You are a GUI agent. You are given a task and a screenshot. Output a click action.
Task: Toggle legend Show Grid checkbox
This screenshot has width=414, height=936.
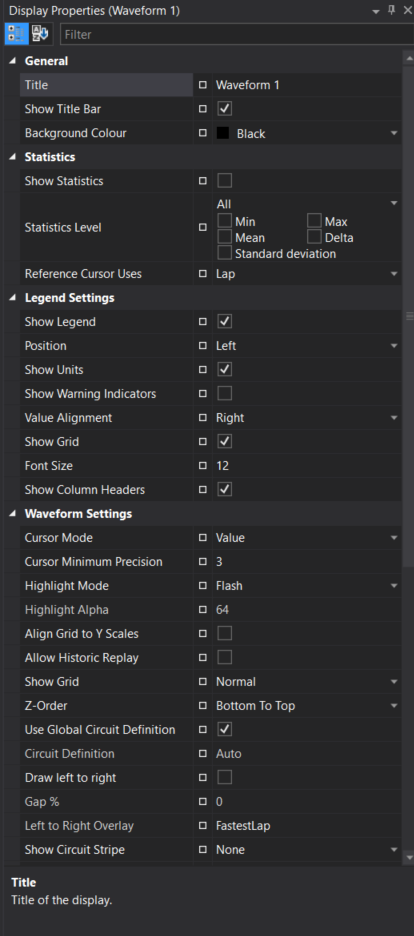(x=224, y=442)
